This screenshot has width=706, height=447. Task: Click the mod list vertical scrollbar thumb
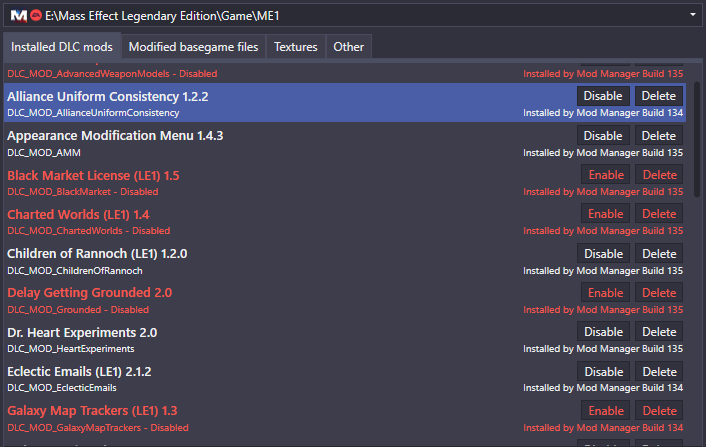[697, 139]
